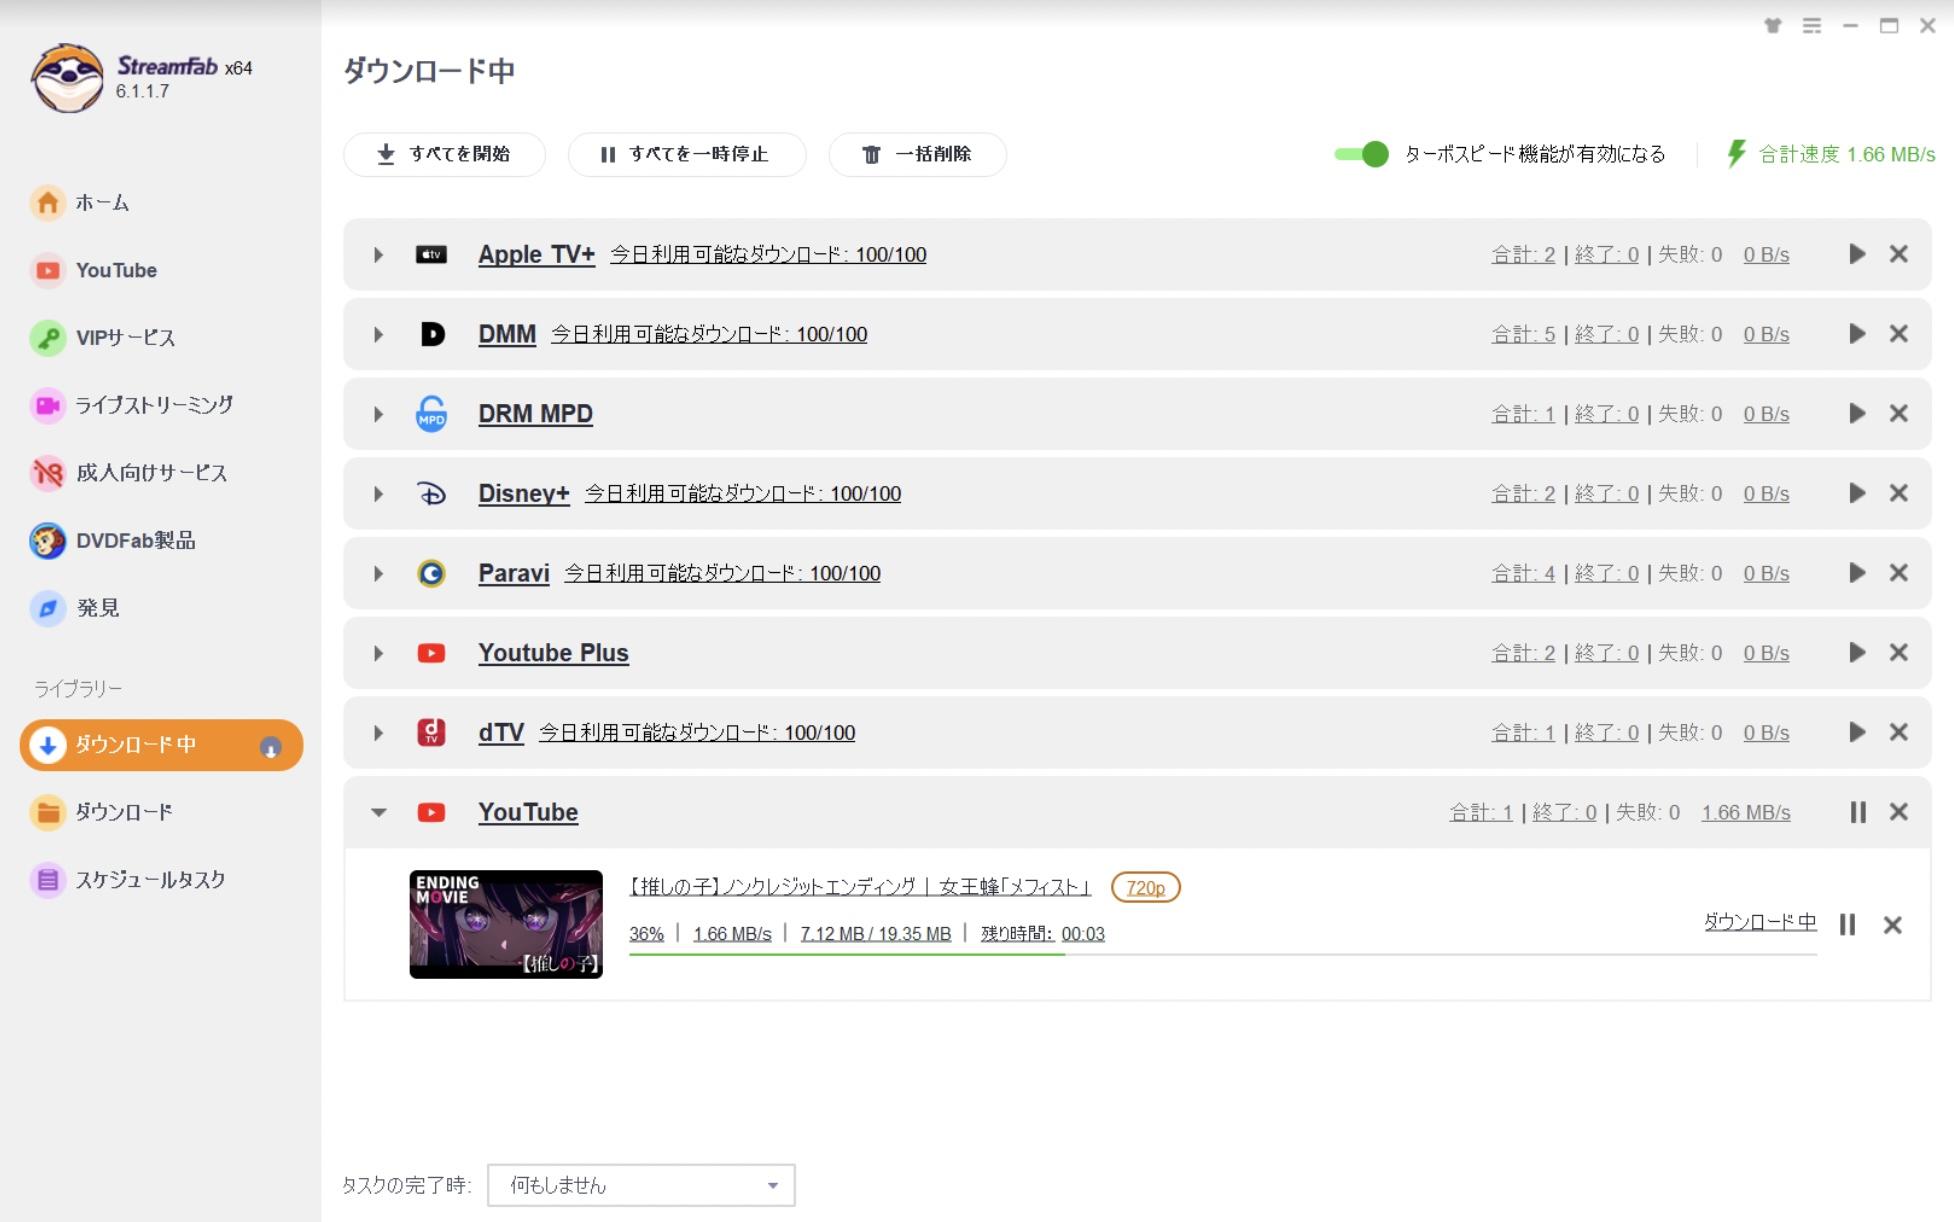This screenshot has width=1954, height=1222.
Task: Expand the dTV task group
Action: (378, 733)
